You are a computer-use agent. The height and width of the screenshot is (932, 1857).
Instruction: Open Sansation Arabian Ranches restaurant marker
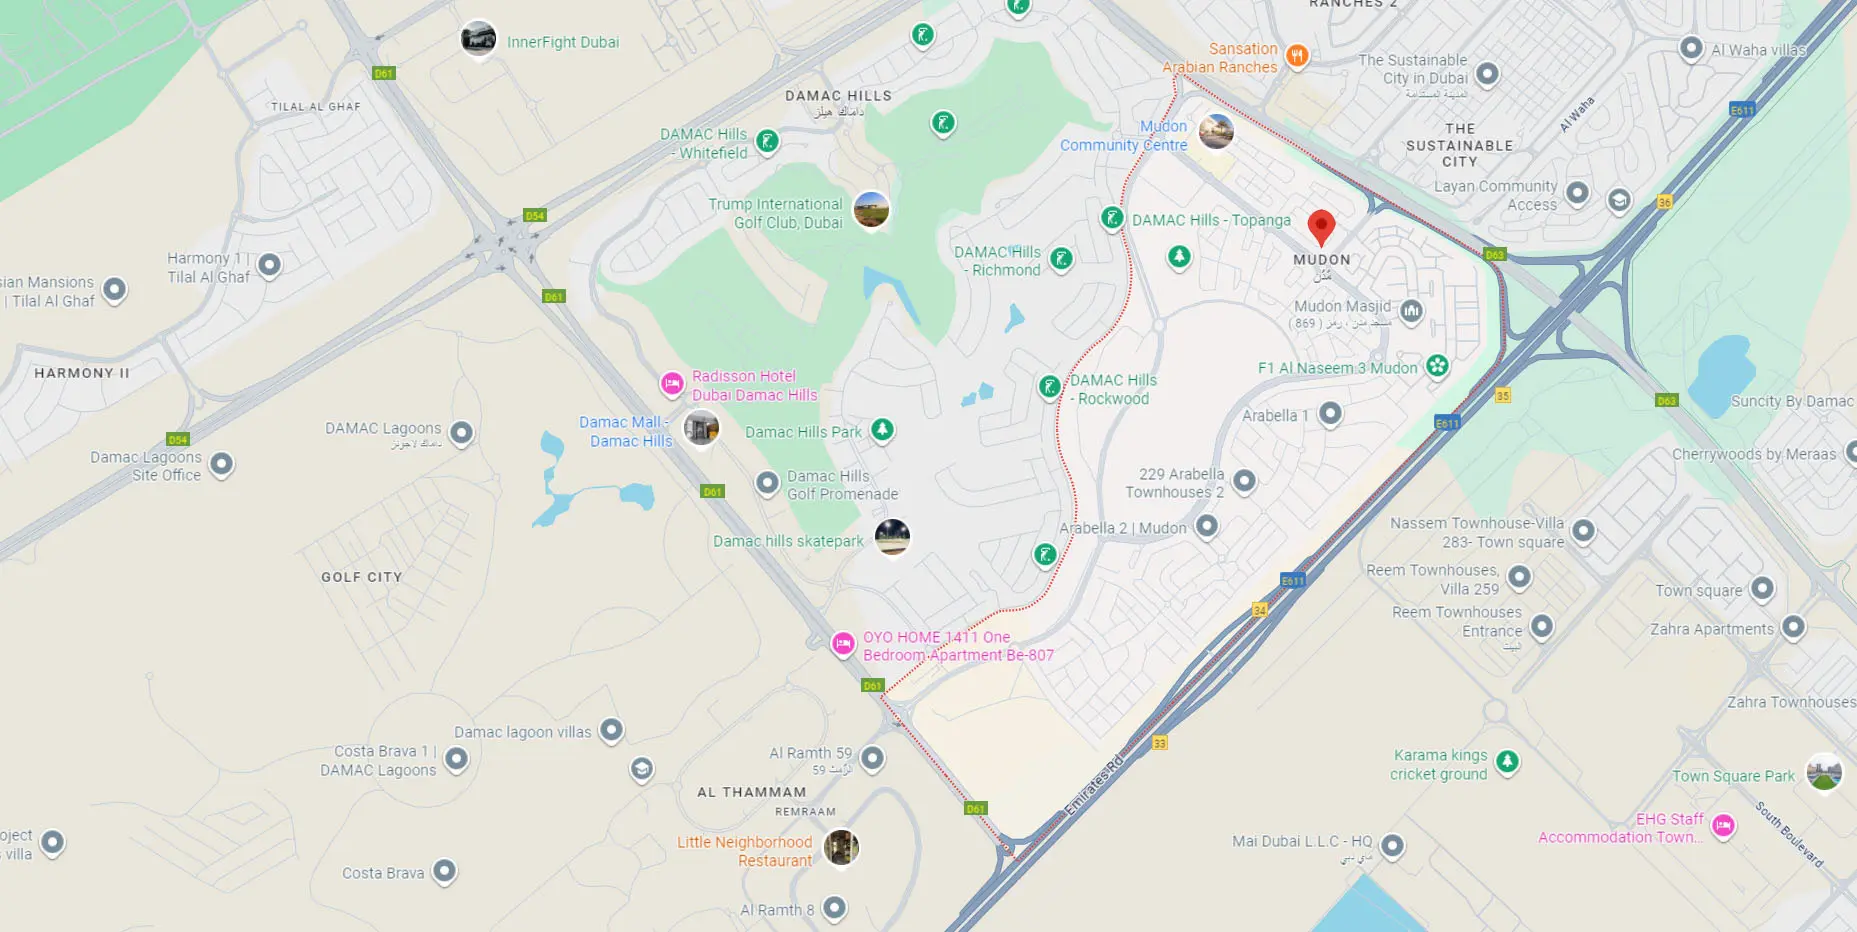pyautogui.click(x=1296, y=56)
